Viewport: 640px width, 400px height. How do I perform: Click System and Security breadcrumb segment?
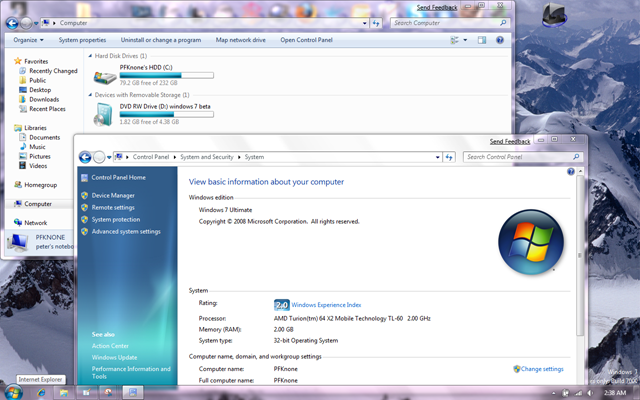tap(207, 157)
